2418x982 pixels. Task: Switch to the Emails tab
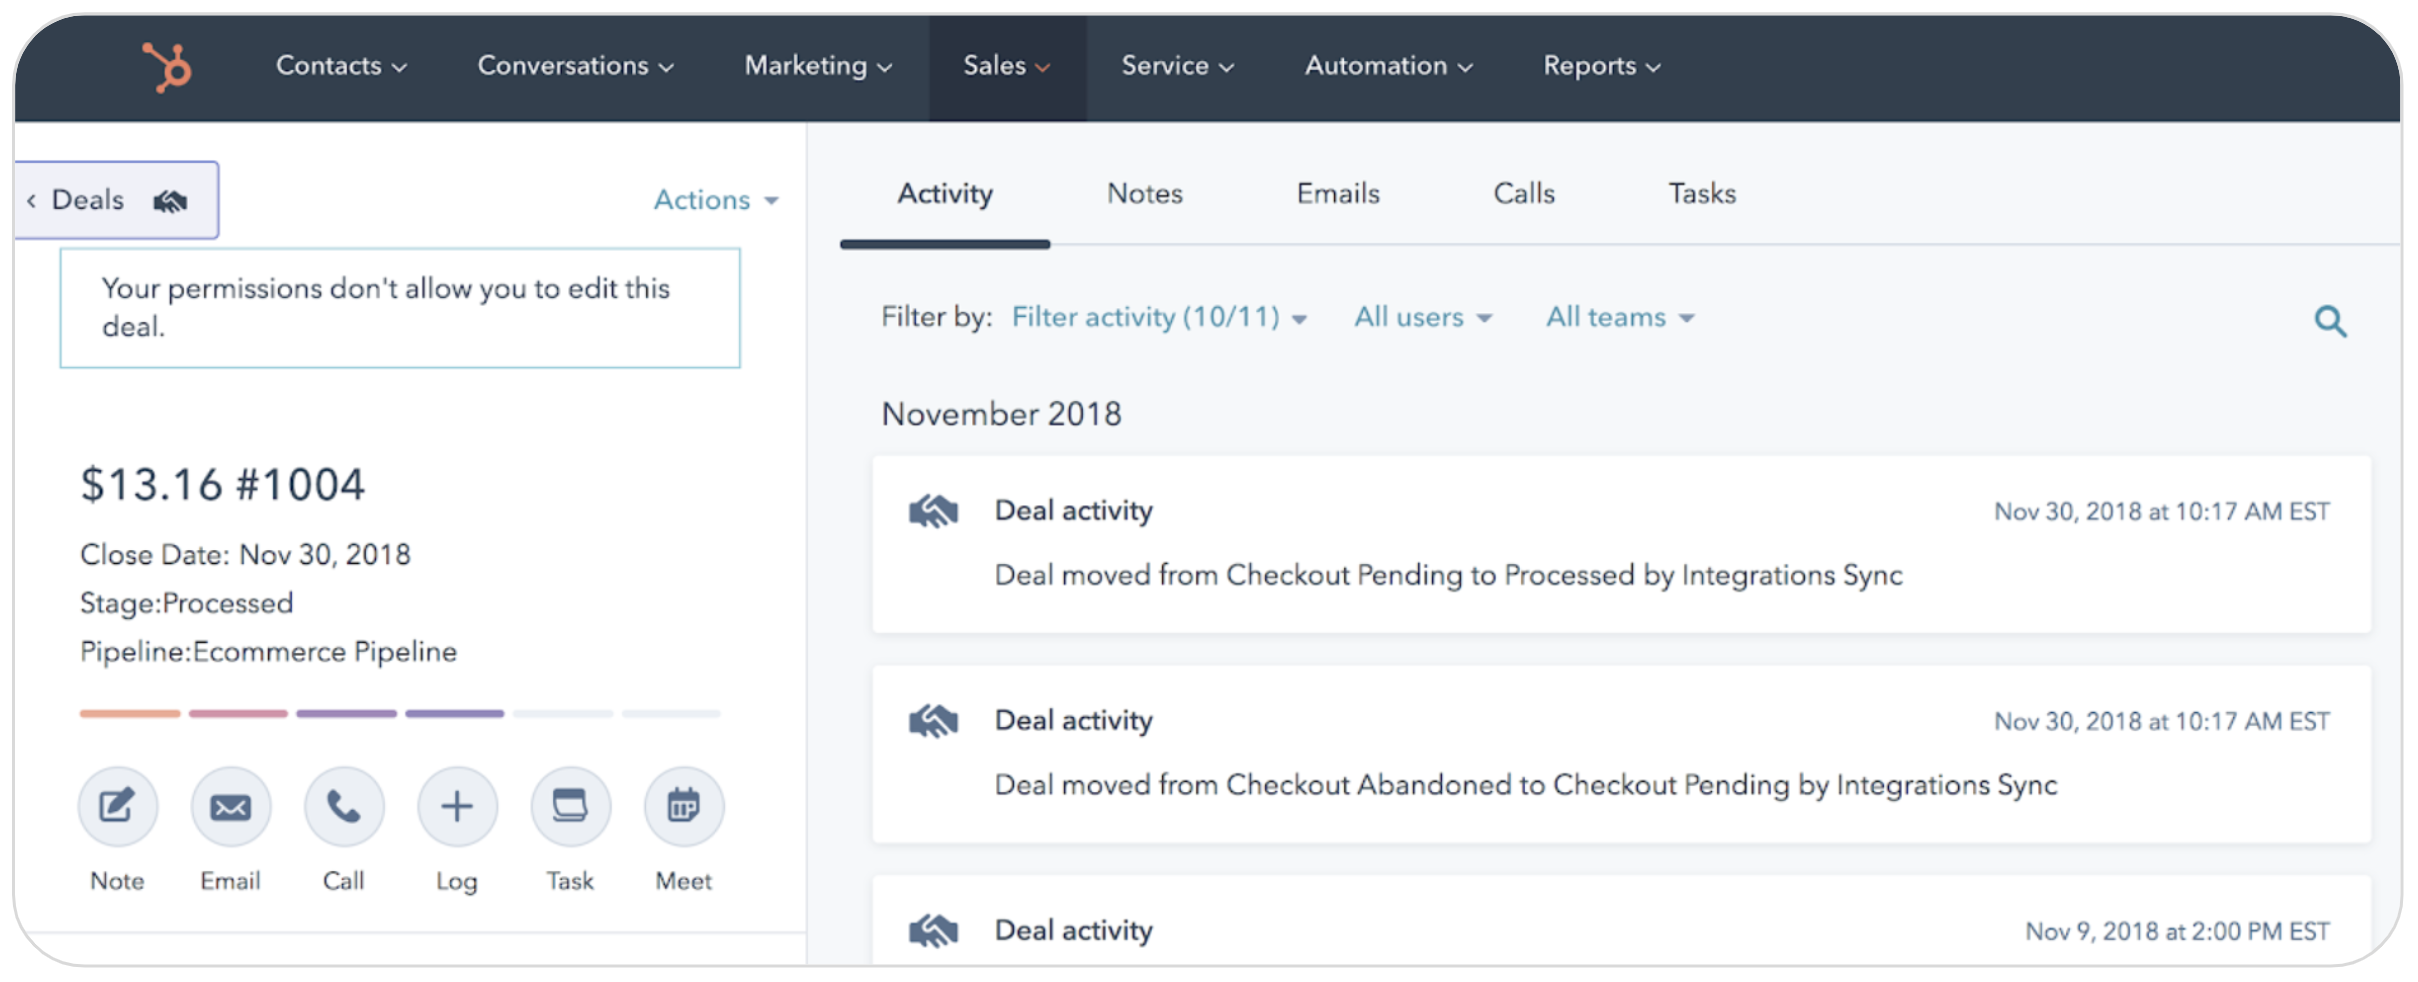tap(1337, 194)
